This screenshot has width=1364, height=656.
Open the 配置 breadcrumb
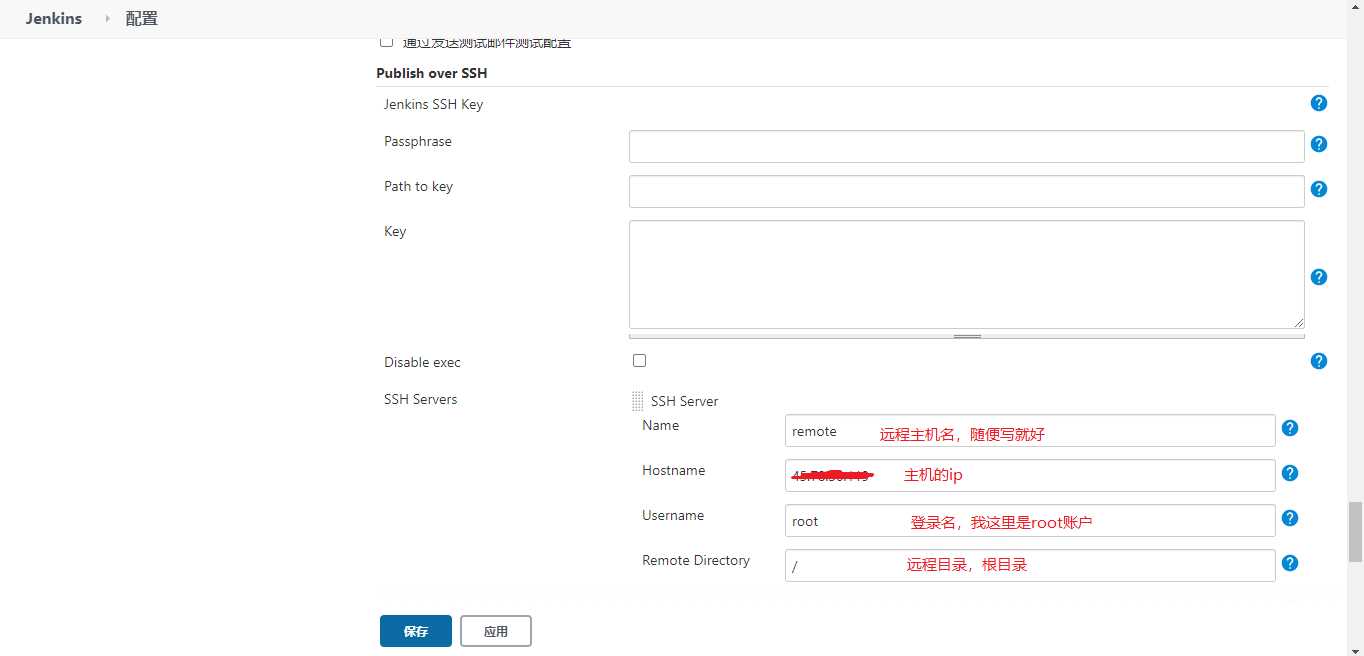[142, 18]
